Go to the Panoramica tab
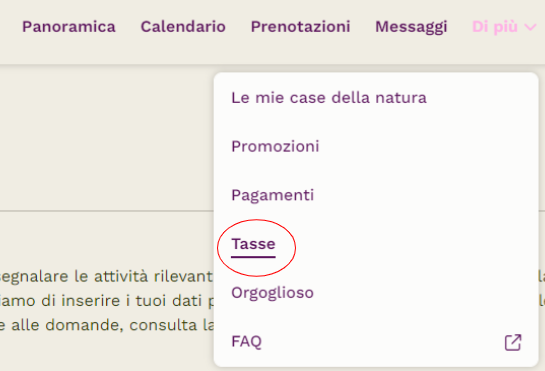 (x=69, y=27)
